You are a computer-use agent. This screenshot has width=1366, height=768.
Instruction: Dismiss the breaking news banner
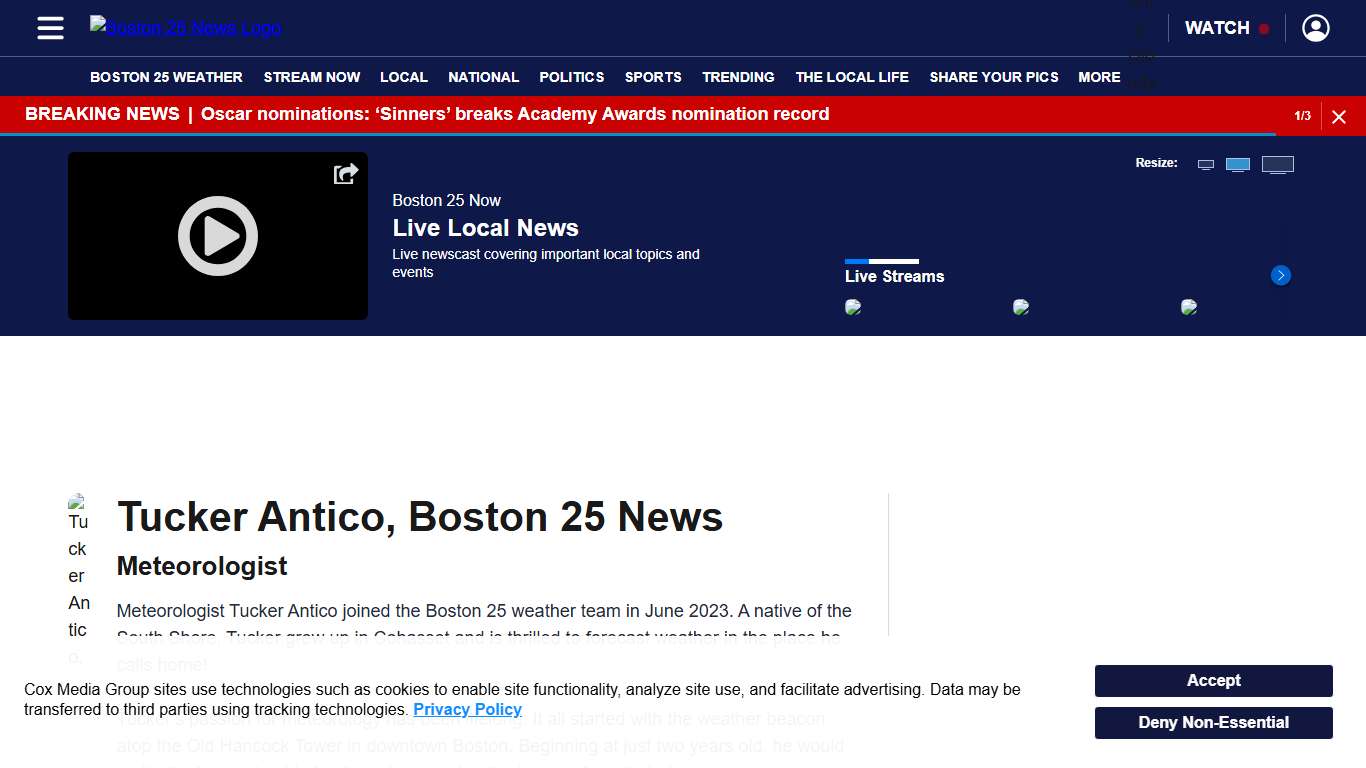[1339, 116]
